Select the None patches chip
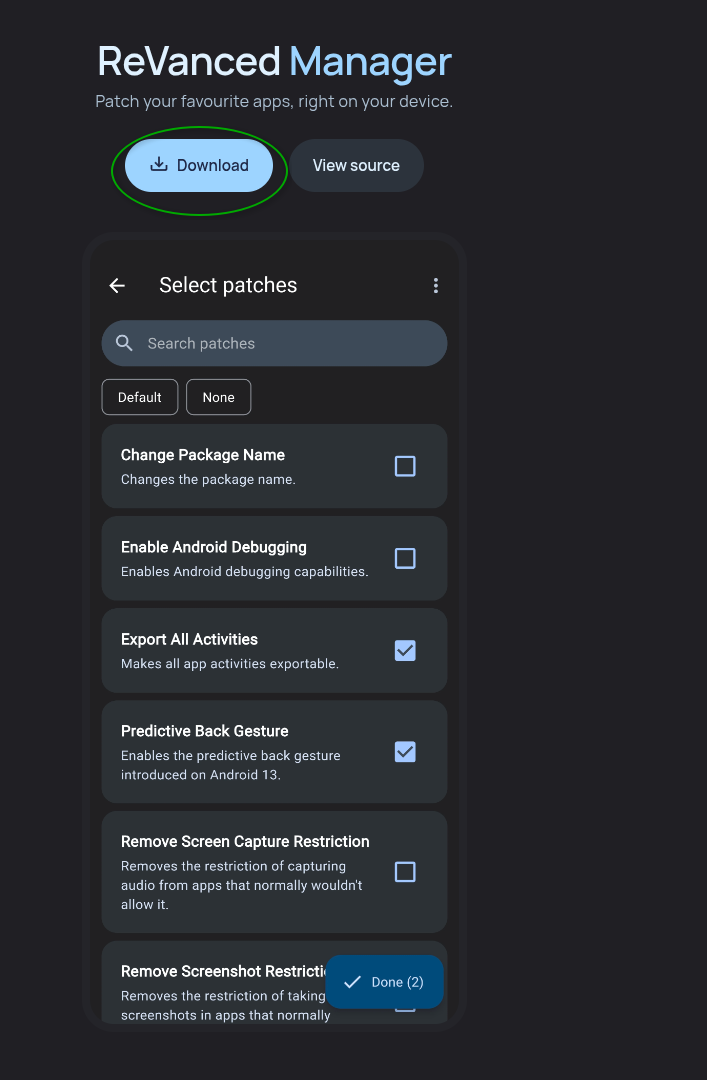The image size is (707, 1080). [218, 397]
